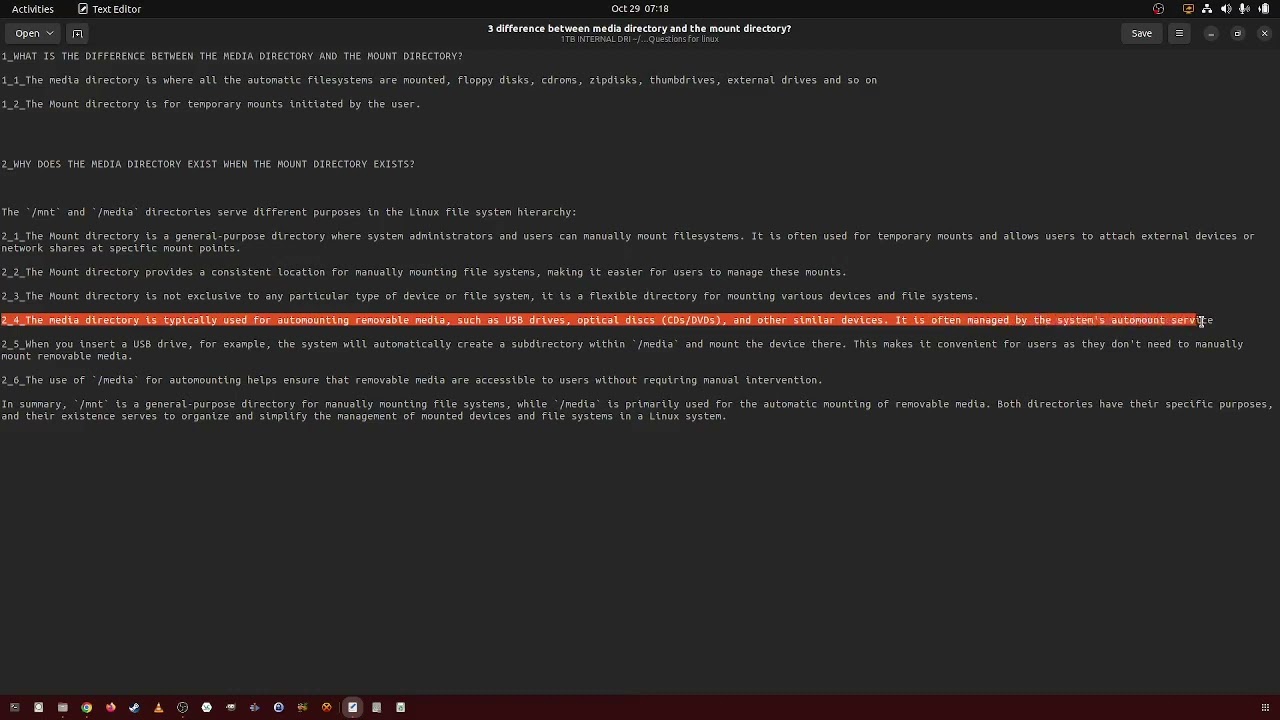The image size is (1280, 720).
Task: Click heading '2_WHY DOES THE MEDIA DIRECTORY EXIST'
Action: tap(208, 164)
